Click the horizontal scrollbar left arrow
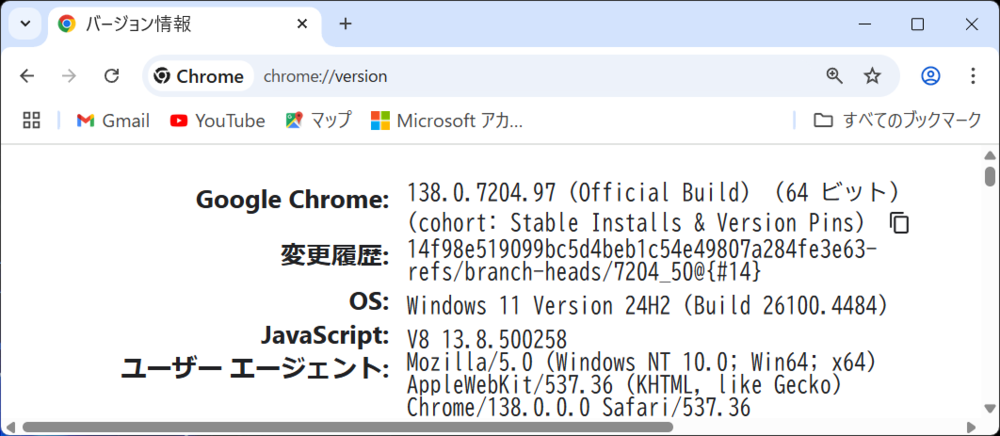Screen dimensions: 1000x436 coord(10,426)
